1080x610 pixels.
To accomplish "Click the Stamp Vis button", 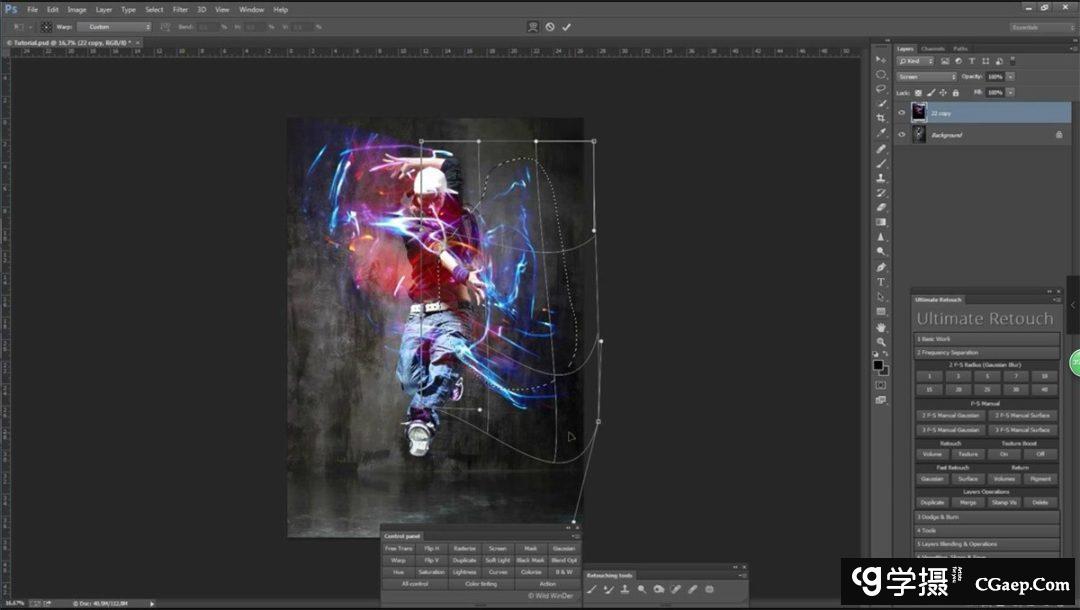I will 1004,502.
